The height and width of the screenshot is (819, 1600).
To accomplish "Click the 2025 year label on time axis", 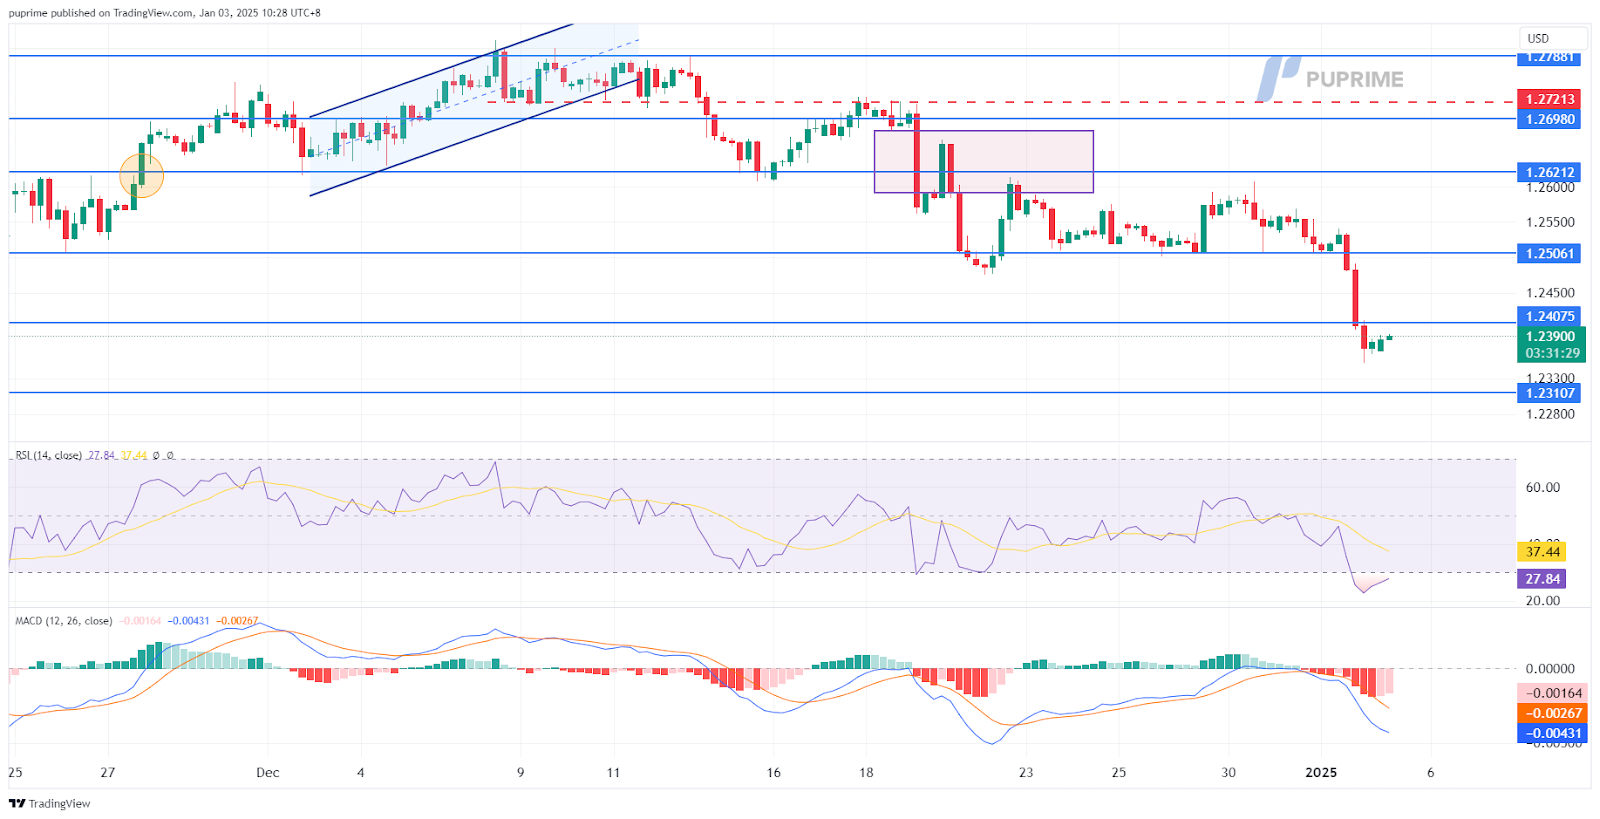I will tap(1322, 772).
